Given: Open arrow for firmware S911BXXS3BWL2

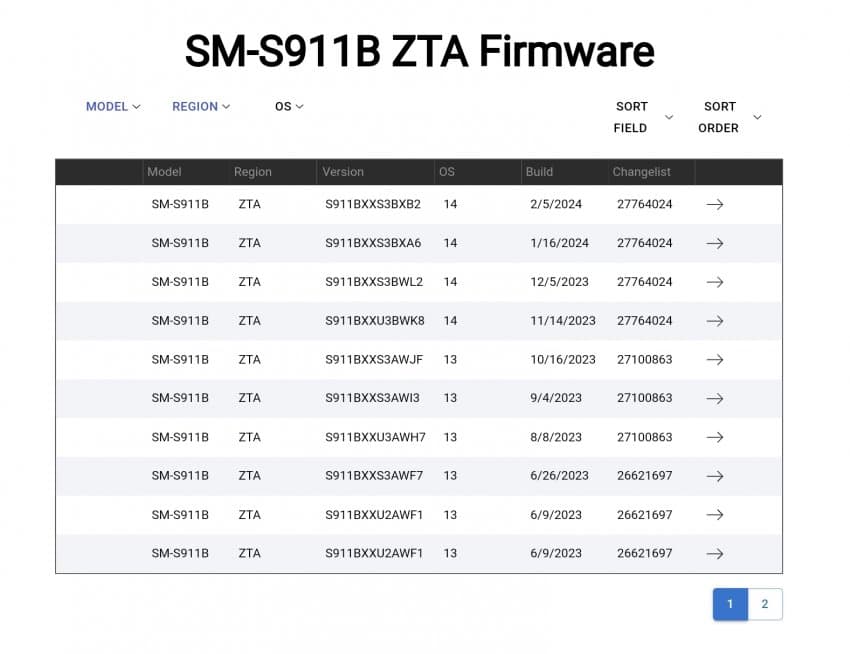Looking at the screenshot, I should tap(714, 282).
